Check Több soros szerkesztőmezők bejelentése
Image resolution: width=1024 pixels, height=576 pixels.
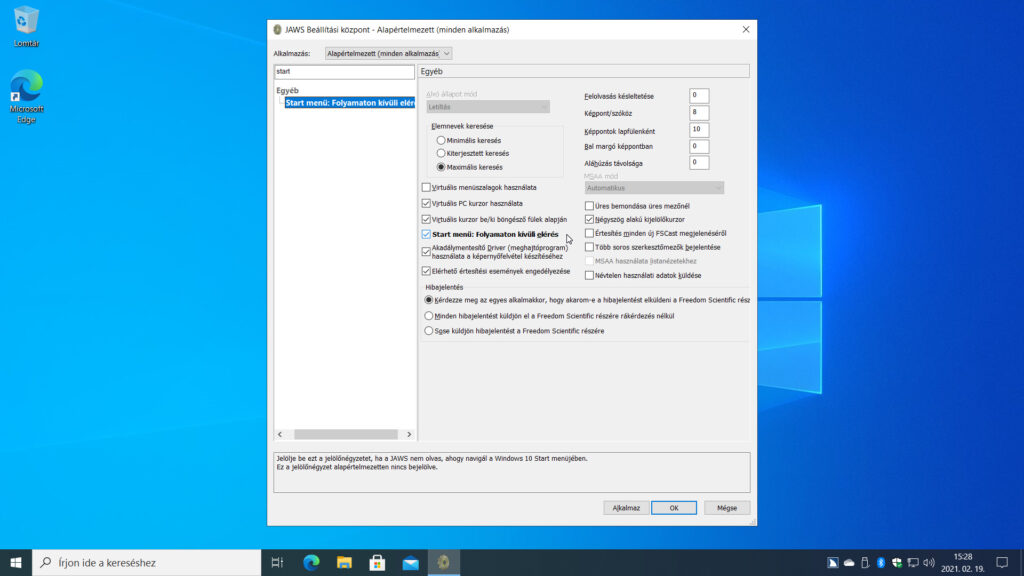(x=589, y=248)
